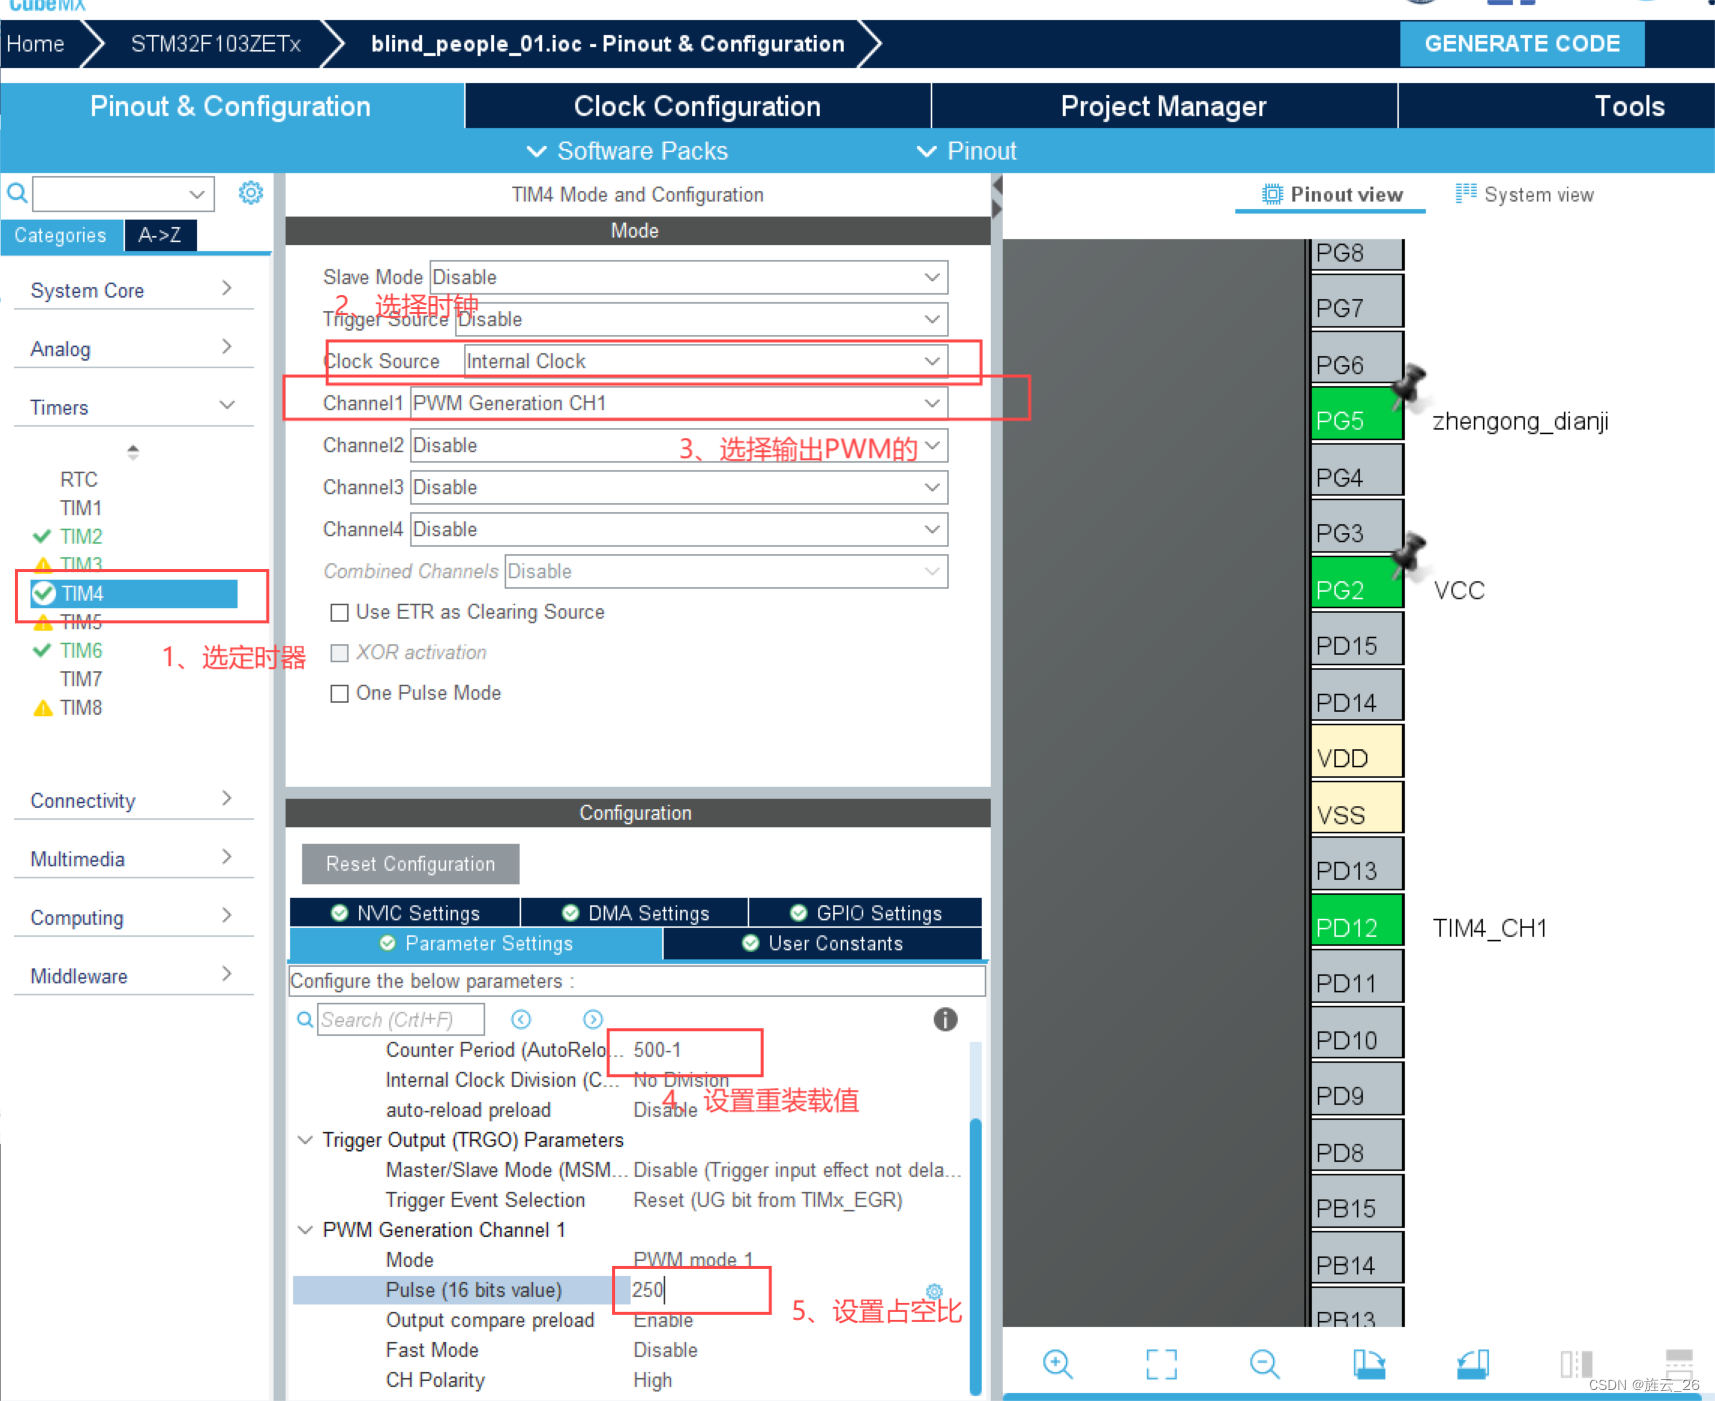Click the parameter info icon
The image size is (1715, 1401).
pyautogui.click(x=945, y=1019)
